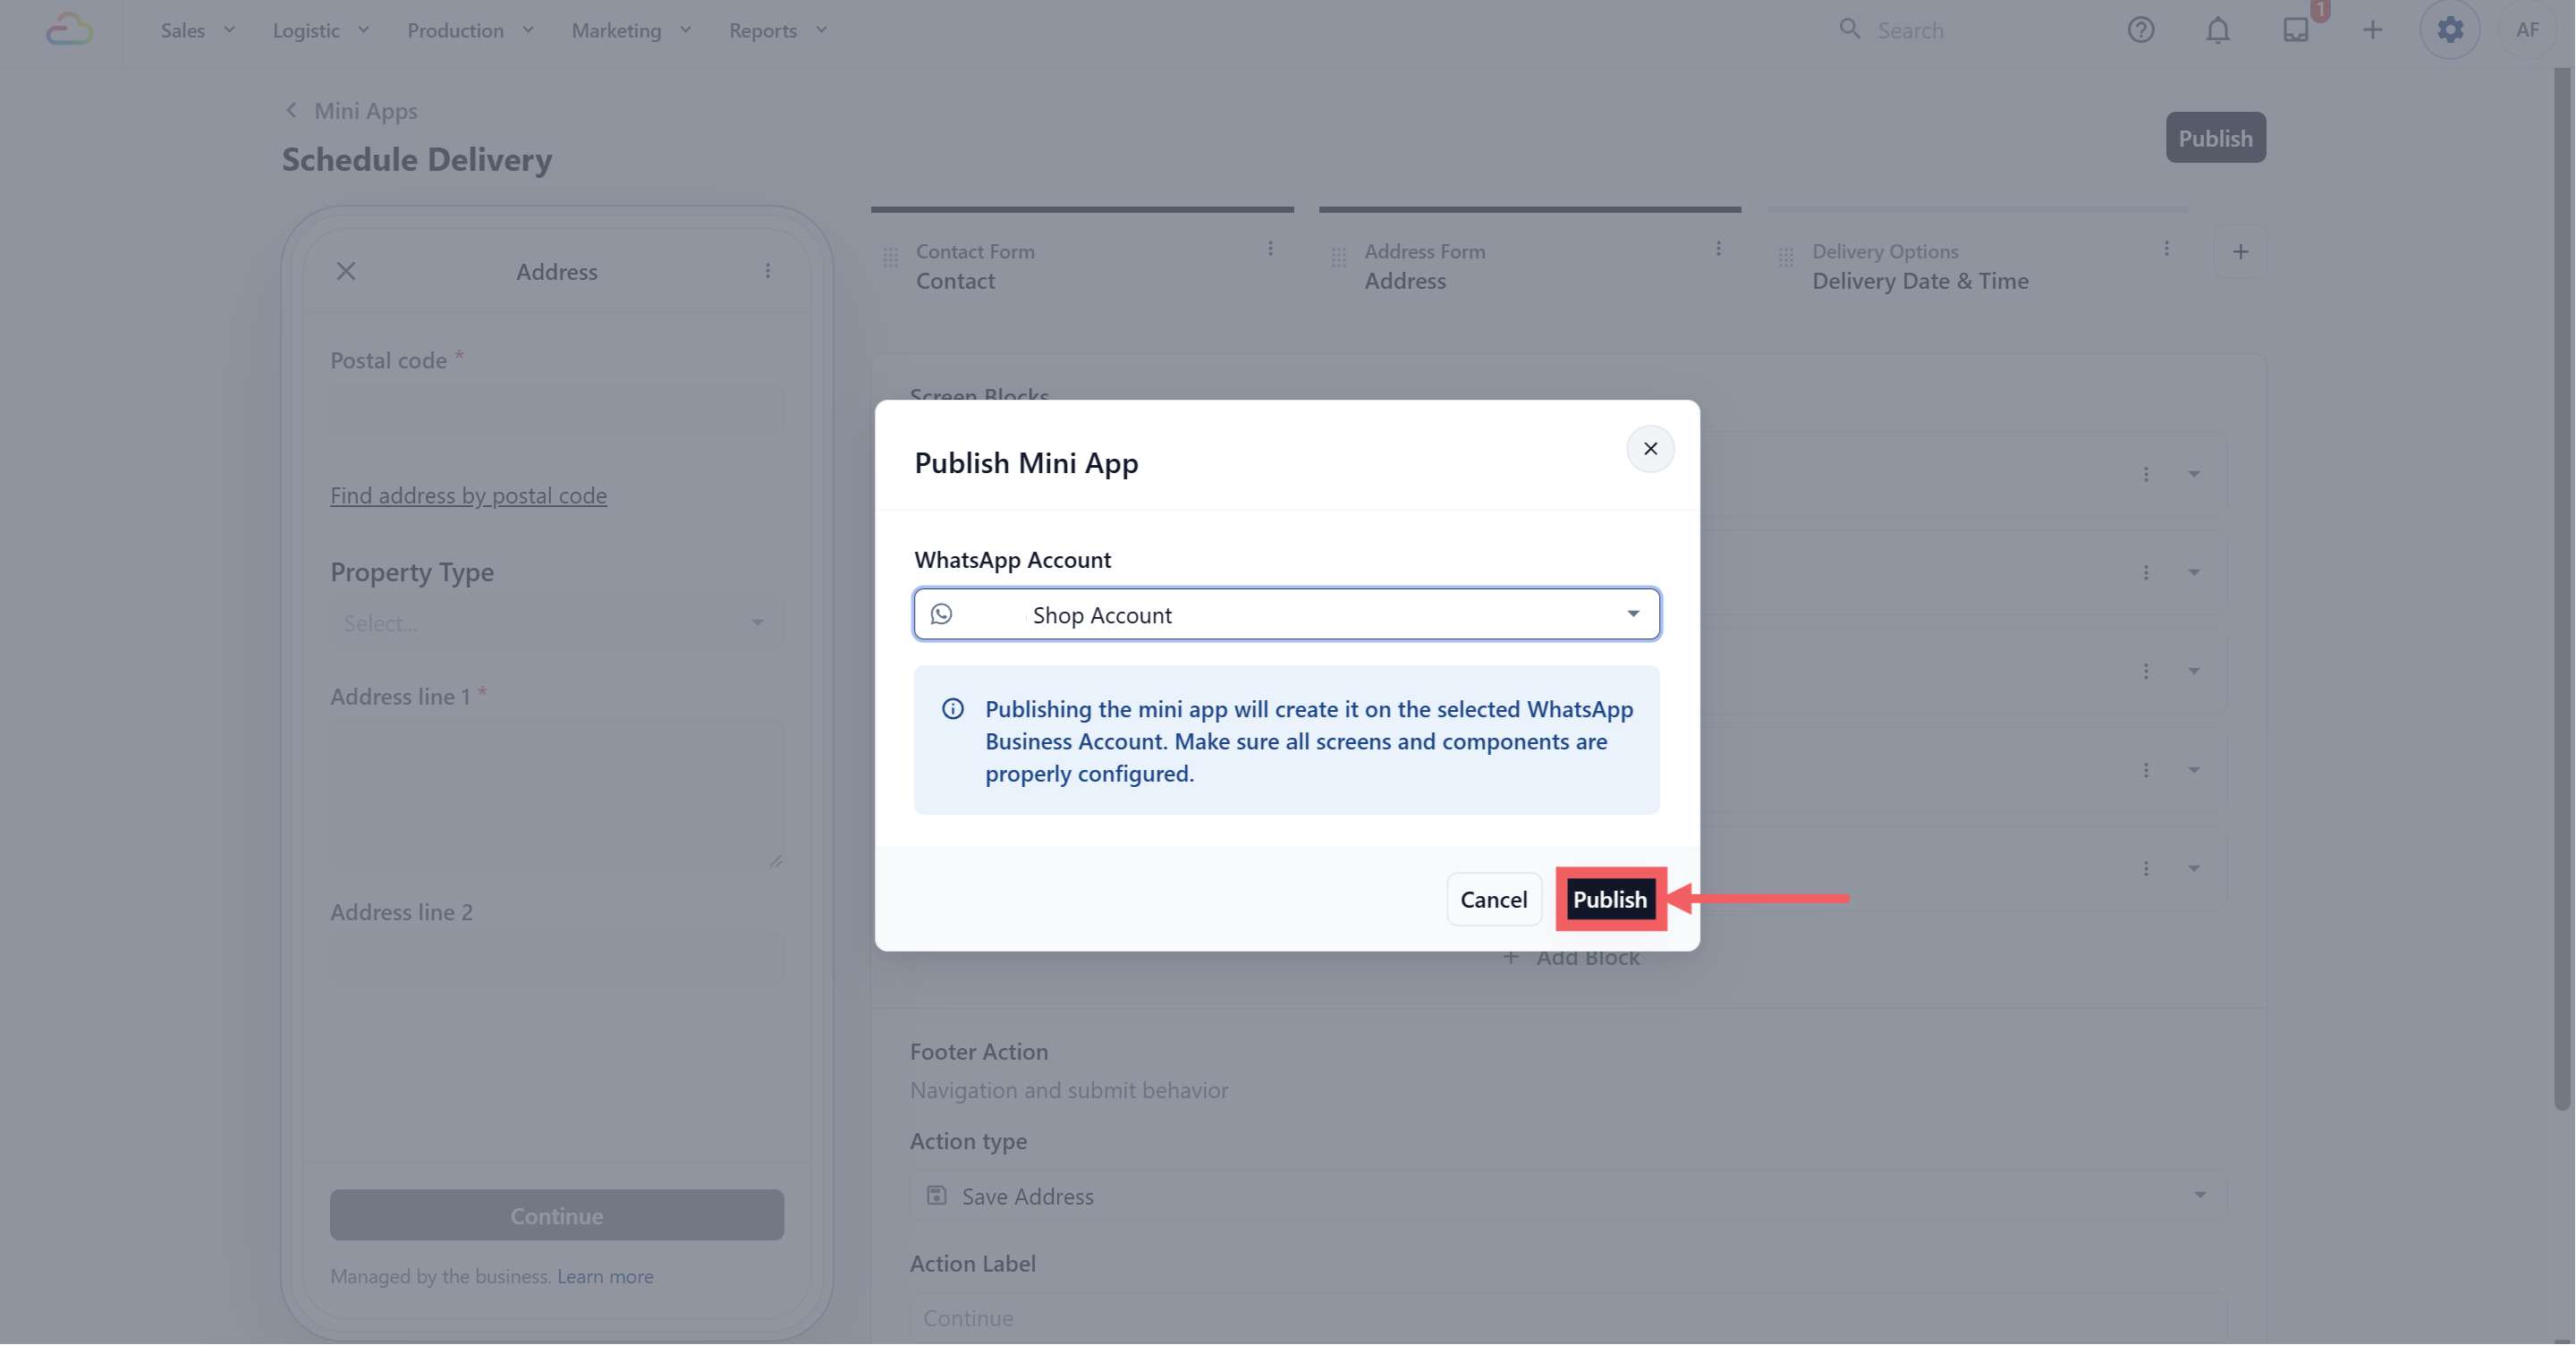The width and height of the screenshot is (2576, 1345).
Task: Click the page vertical scrollbar
Action: (2562, 590)
